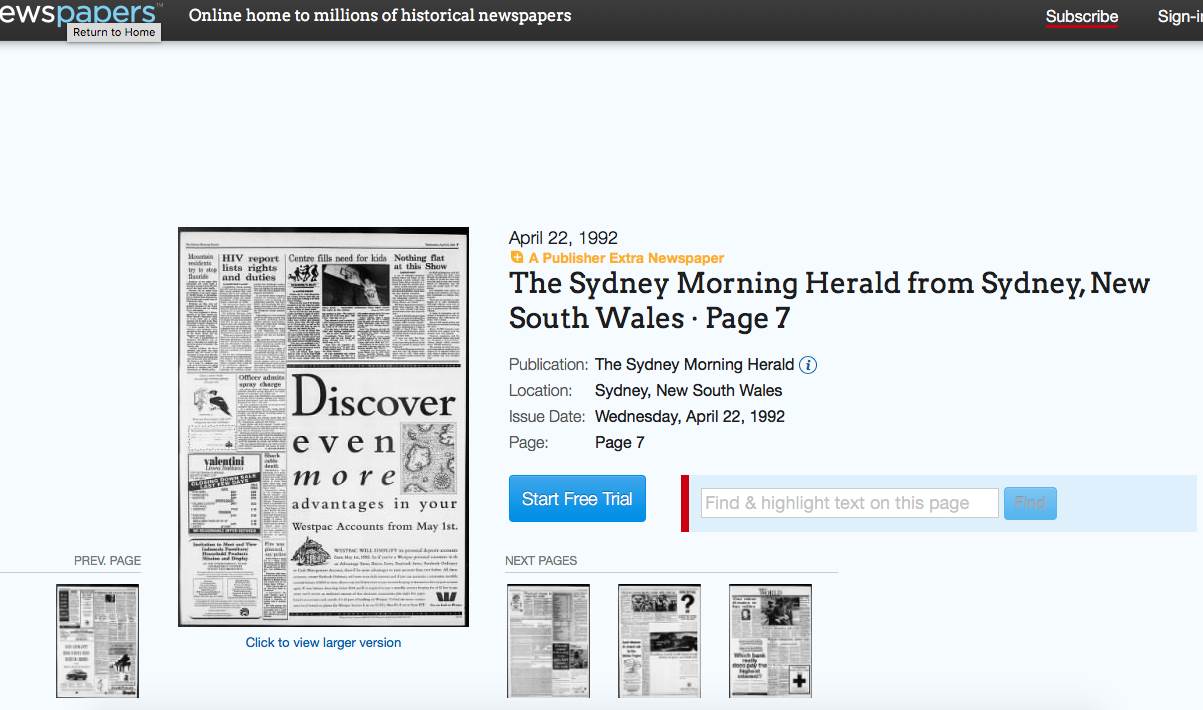Open the Sign-in link in the header
The image size is (1203, 710).
[x=1179, y=16]
